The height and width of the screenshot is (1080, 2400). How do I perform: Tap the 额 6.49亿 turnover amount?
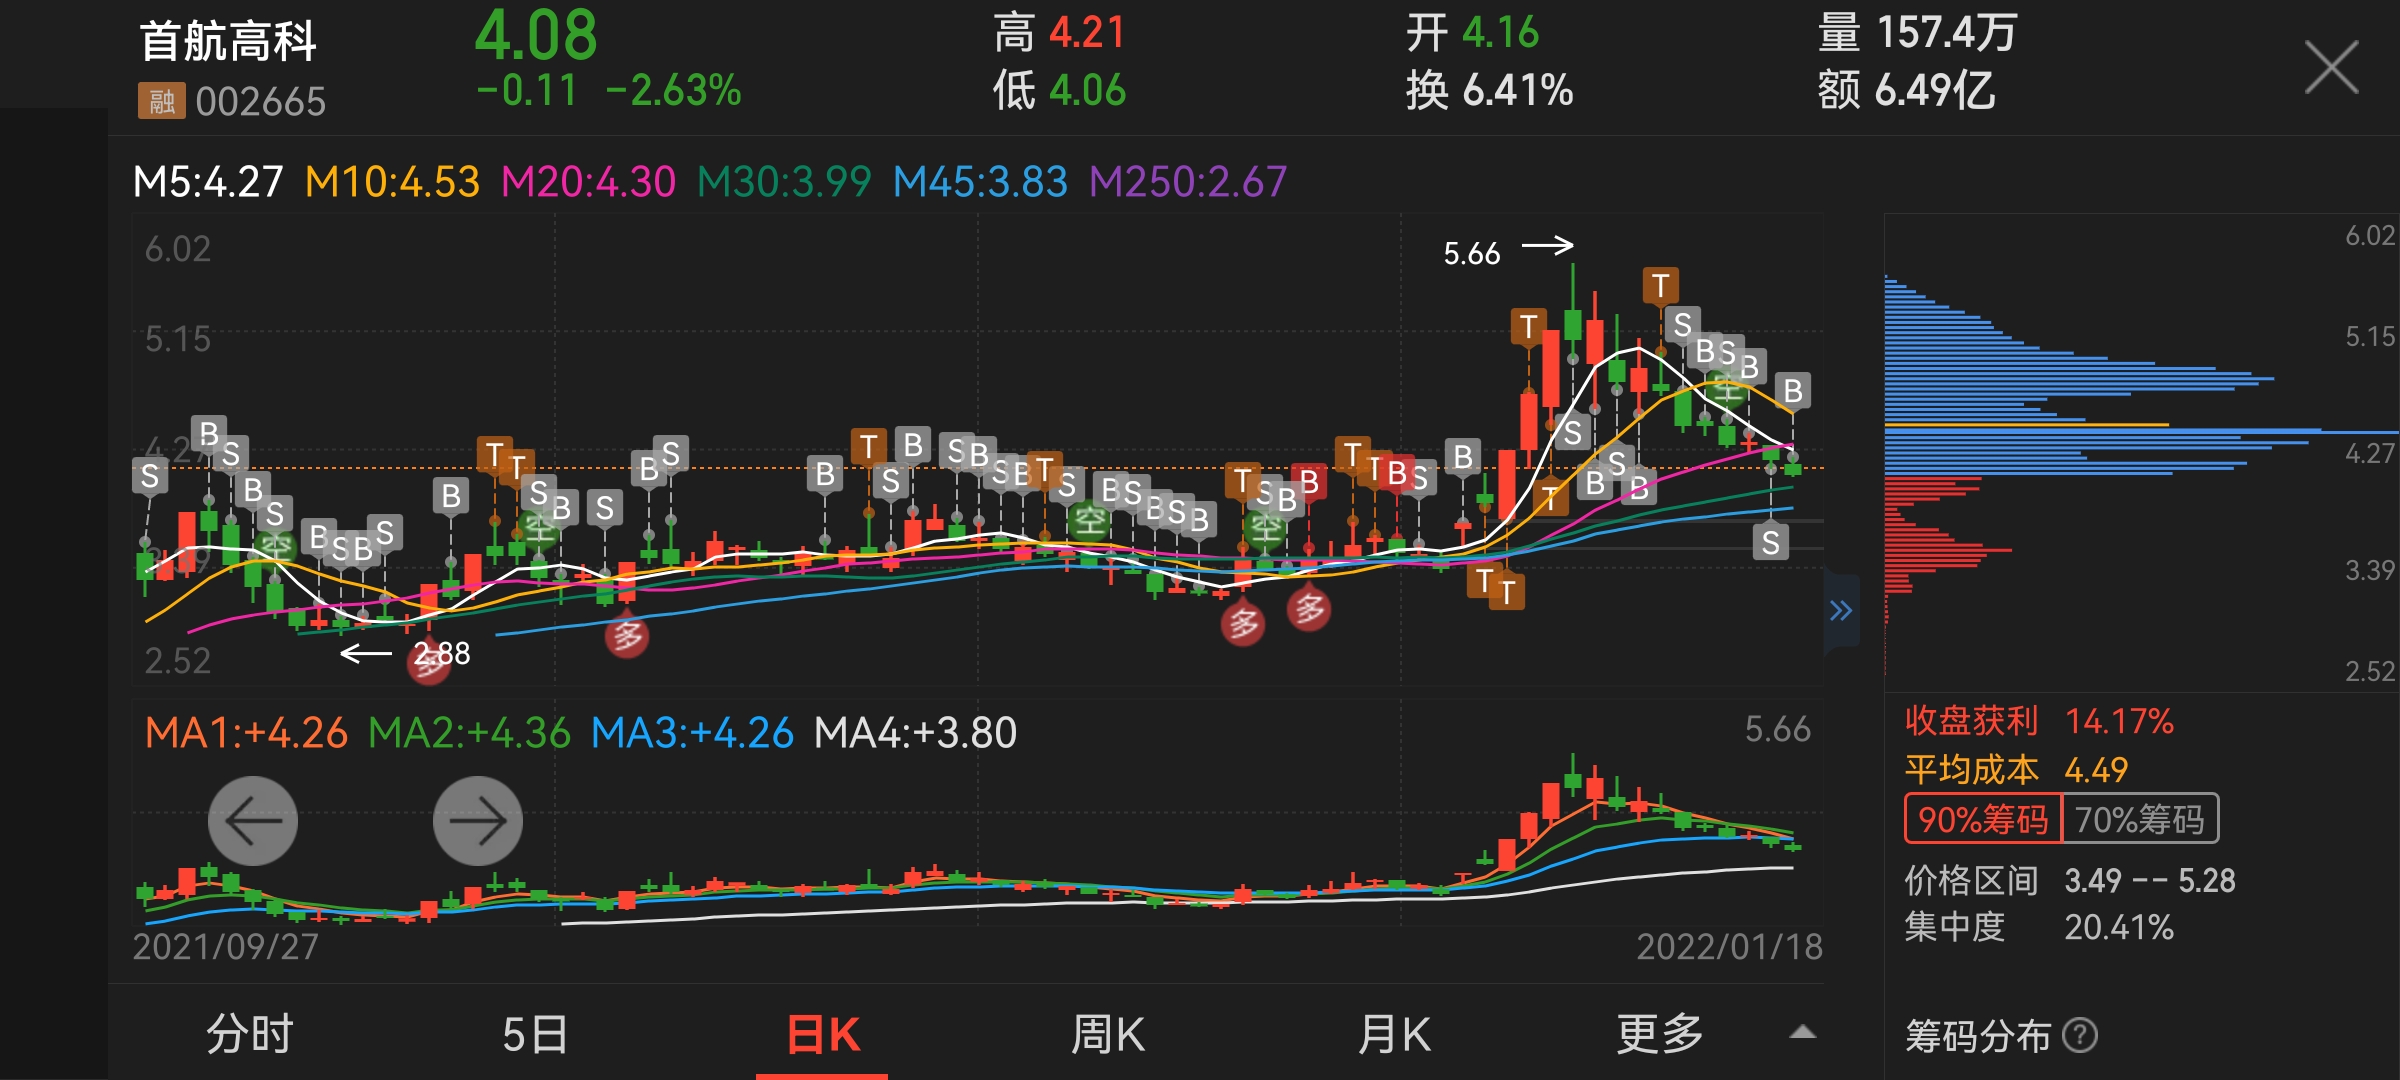pos(1906,91)
